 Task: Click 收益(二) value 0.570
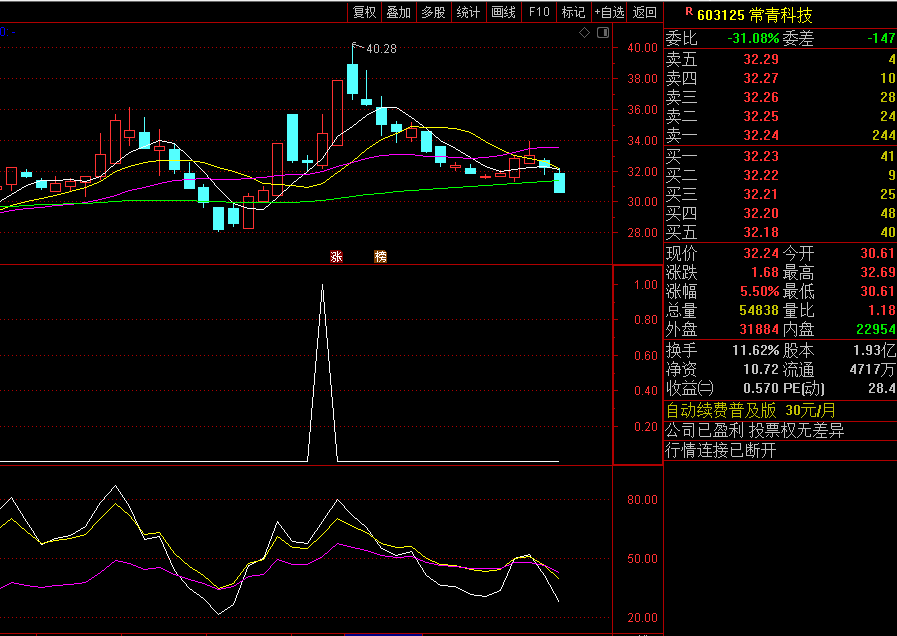761,388
